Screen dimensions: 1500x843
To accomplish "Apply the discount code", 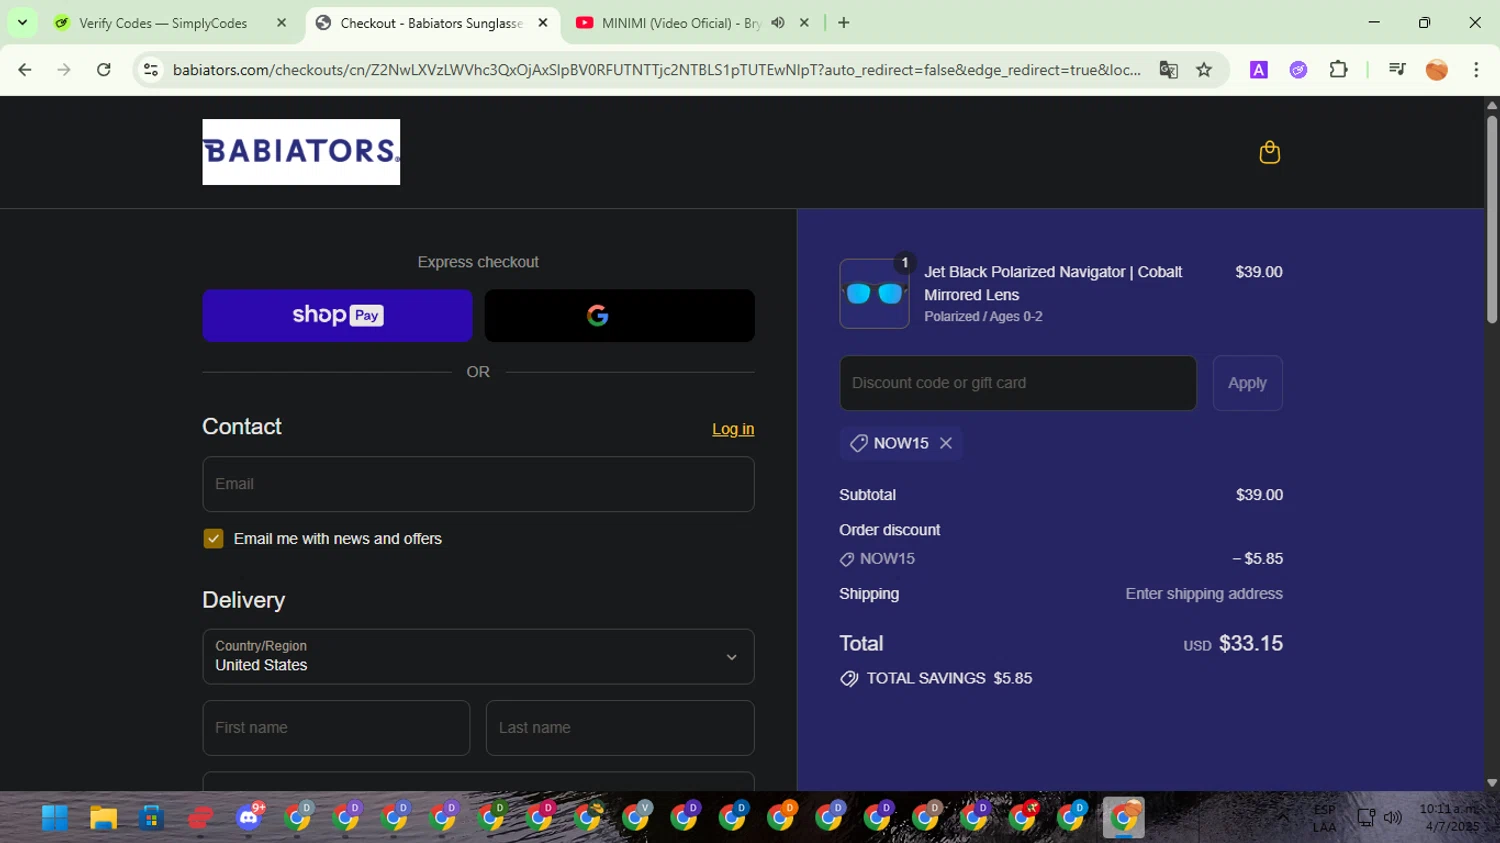I will click(1247, 383).
